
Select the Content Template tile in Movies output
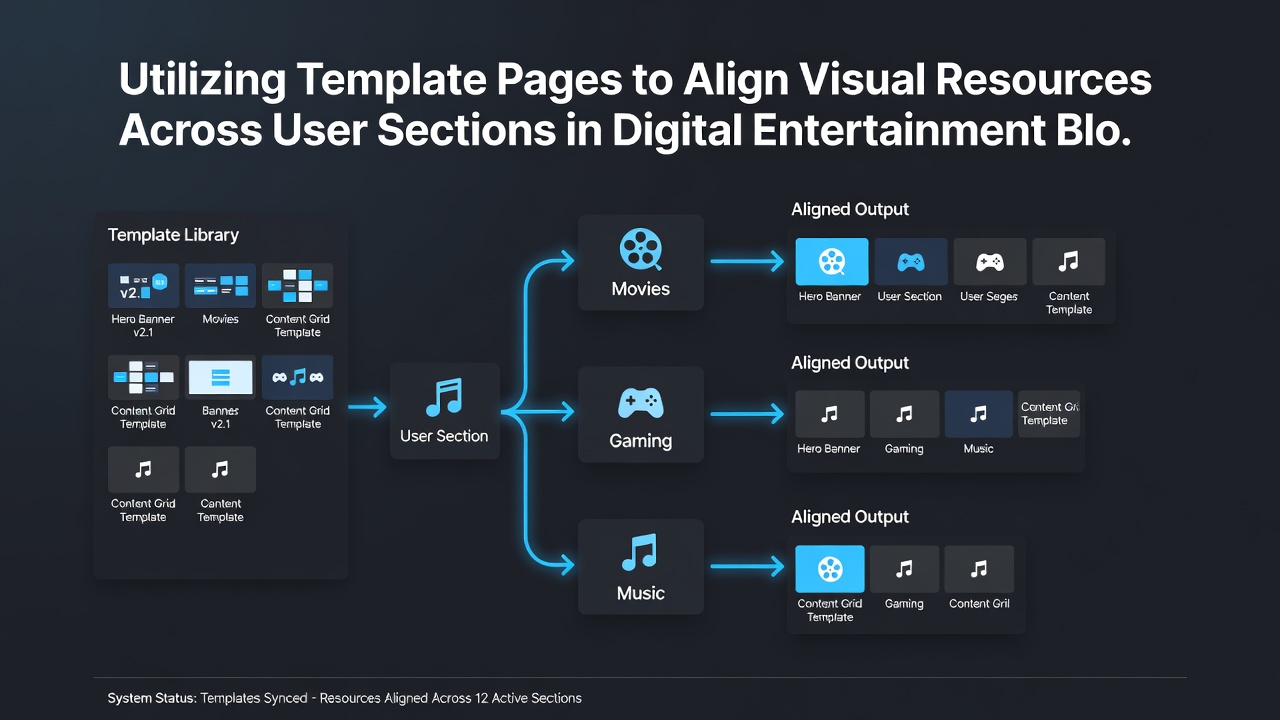pos(1069,262)
